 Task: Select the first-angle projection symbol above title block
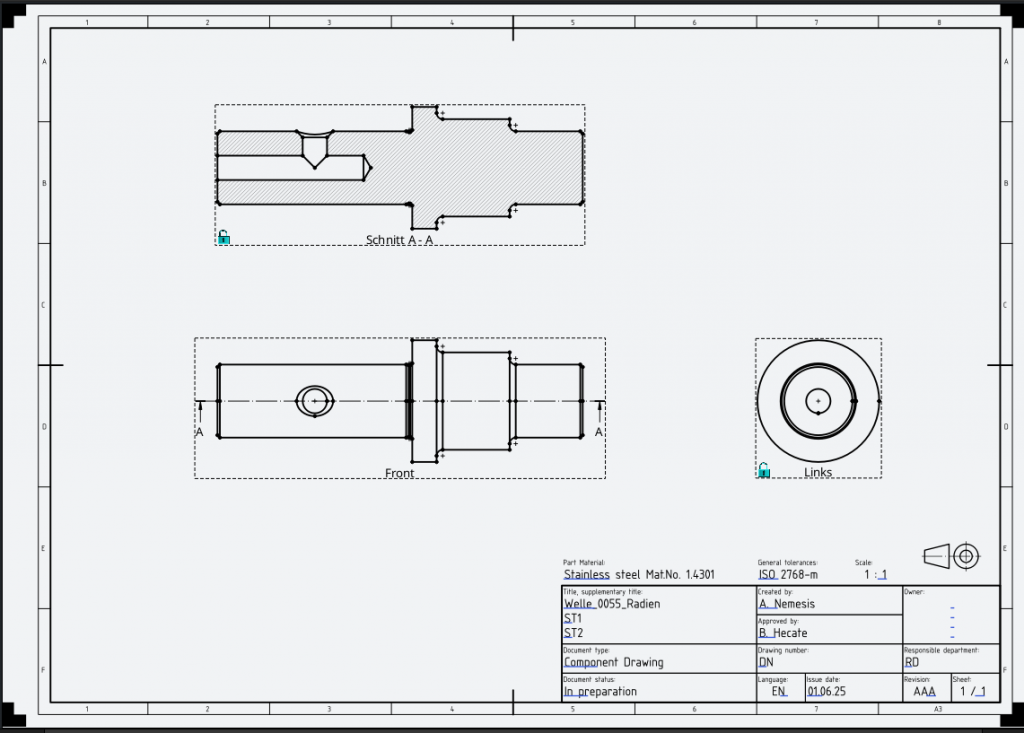point(951,556)
